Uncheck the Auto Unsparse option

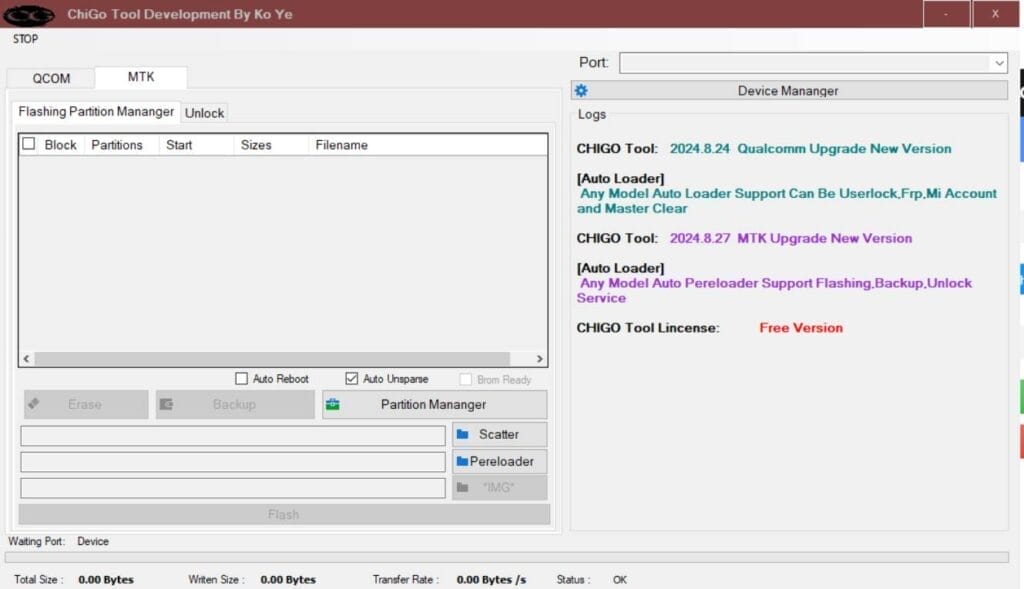click(x=351, y=379)
